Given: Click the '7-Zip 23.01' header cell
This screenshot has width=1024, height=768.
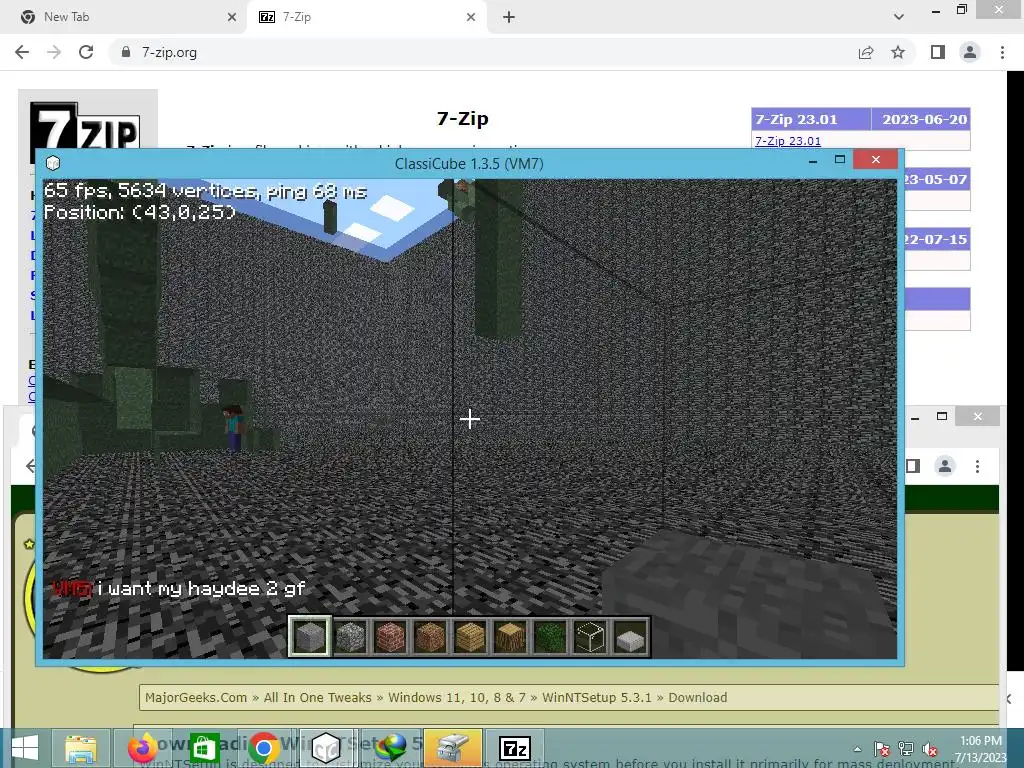Looking at the screenshot, I should point(811,120).
